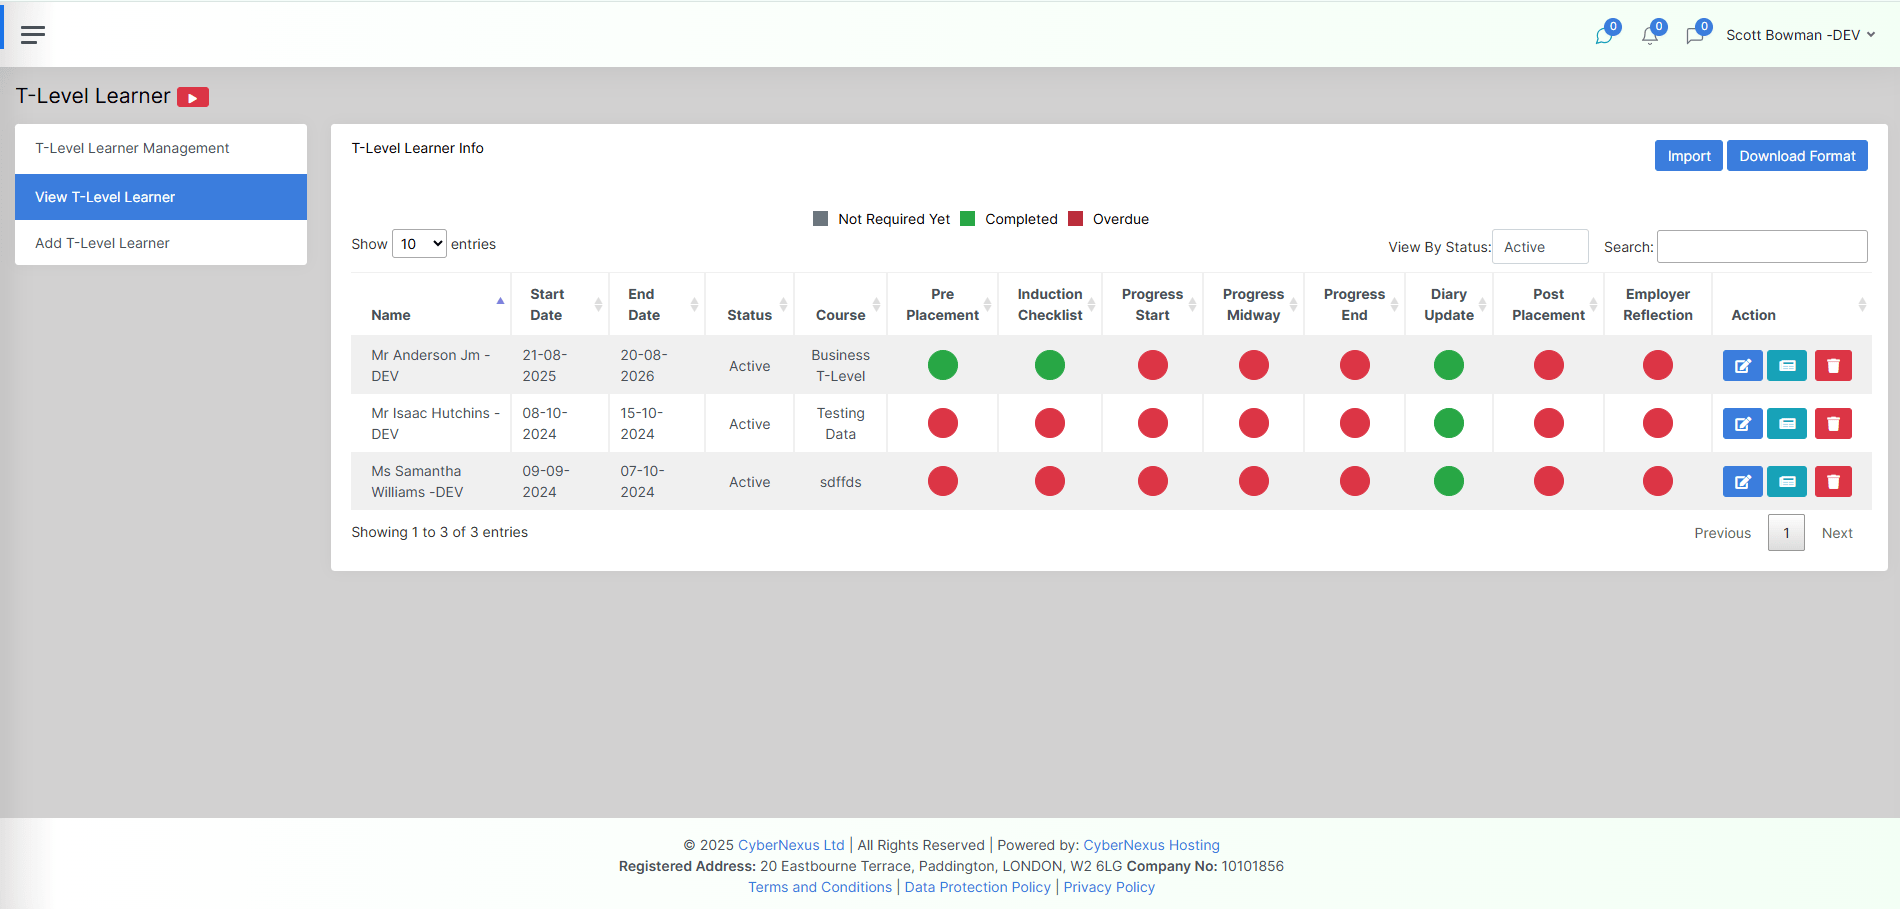Open the Show entries count dropdown

[x=419, y=244]
